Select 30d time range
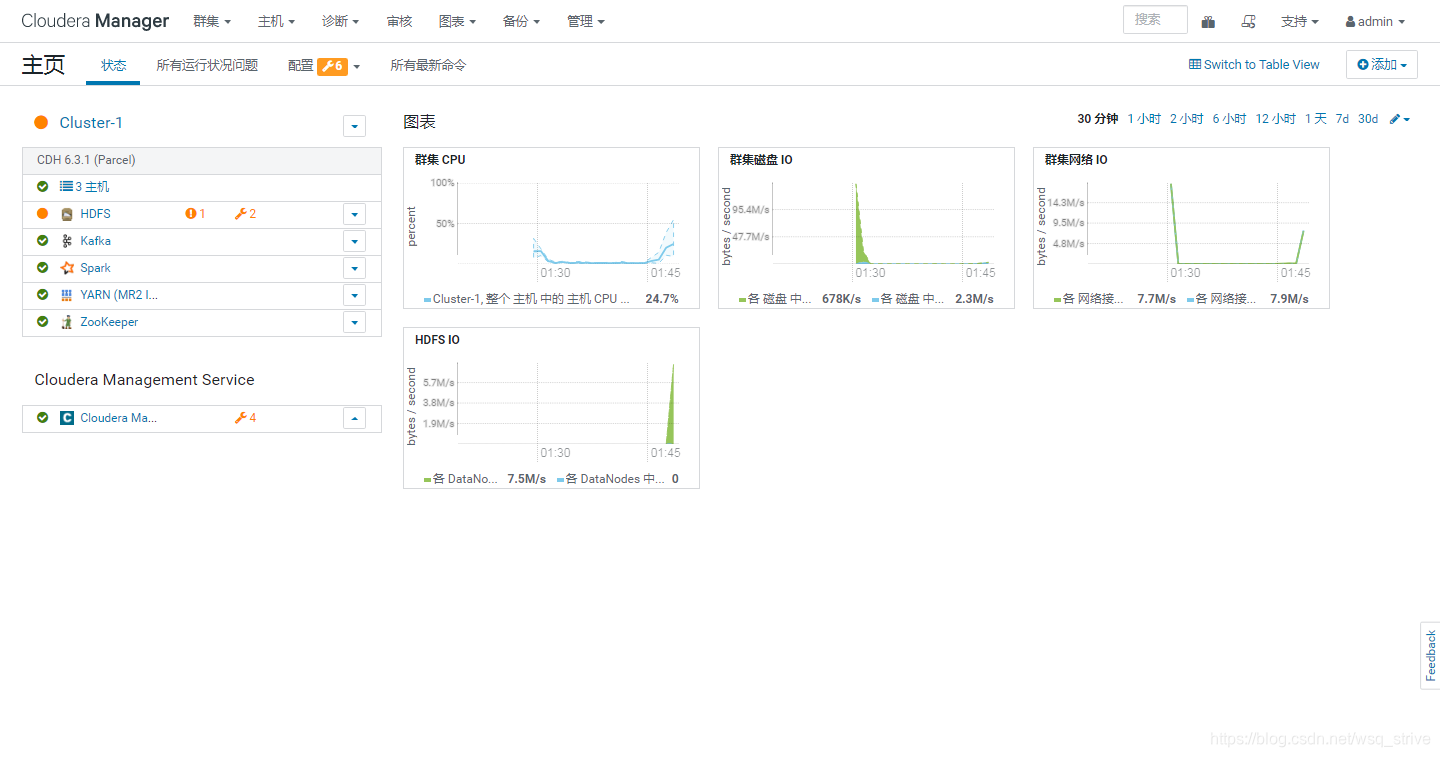This screenshot has width=1440, height=757. [1367, 119]
